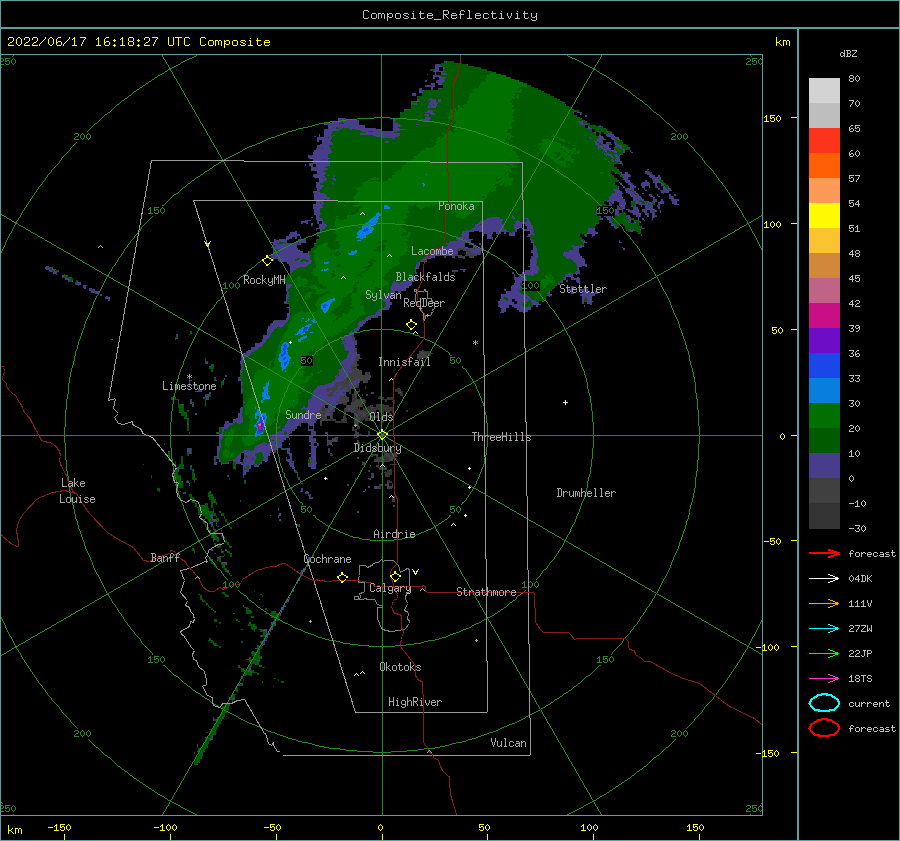Click the orange 111V arrow icon
Image resolution: width=900 pixels, height=841 pixels.
pyautogui.click(x=824, y=603)
